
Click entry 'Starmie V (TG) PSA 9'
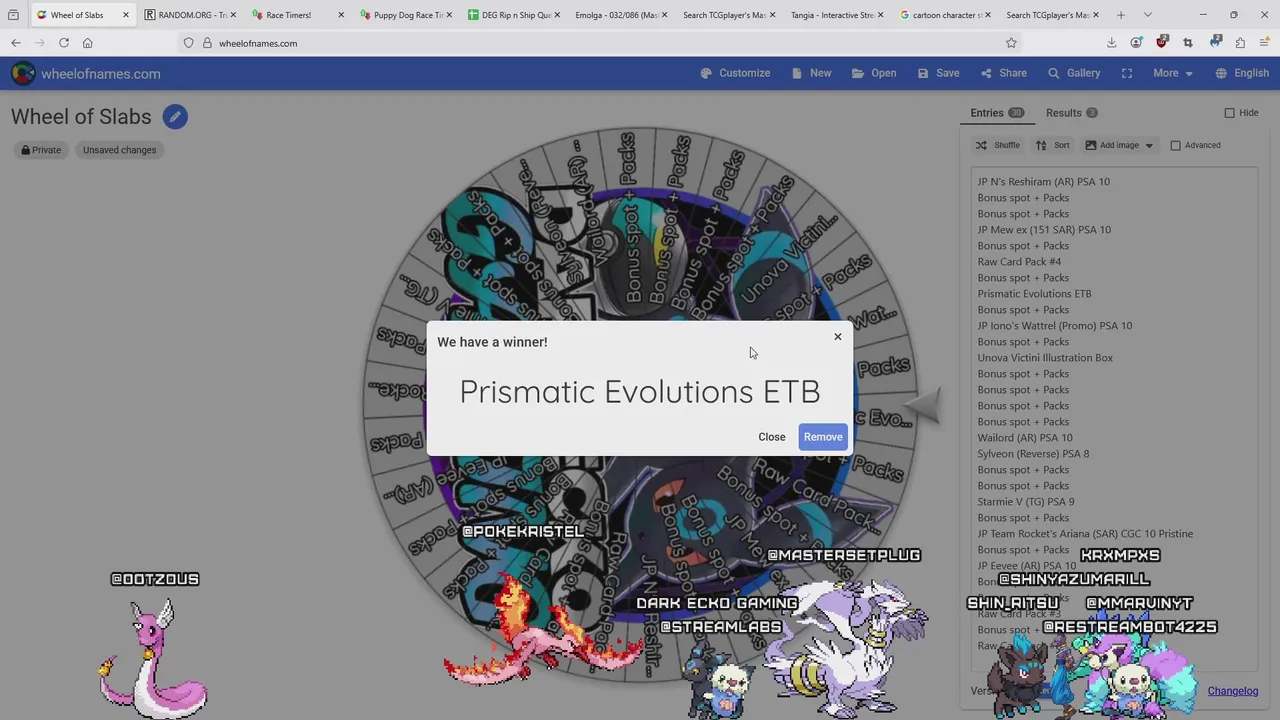tap(1026, 502)
